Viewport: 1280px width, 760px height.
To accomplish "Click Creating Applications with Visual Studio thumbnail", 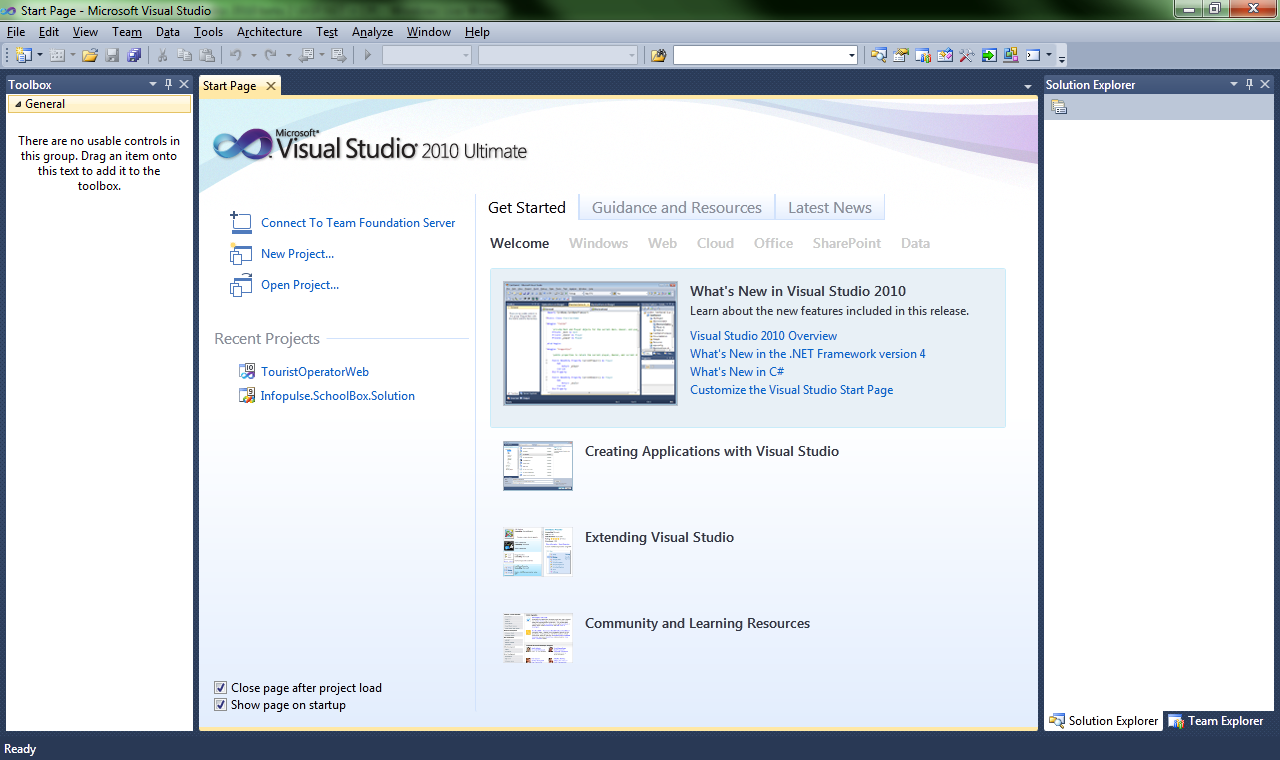I will pos(538,466).
